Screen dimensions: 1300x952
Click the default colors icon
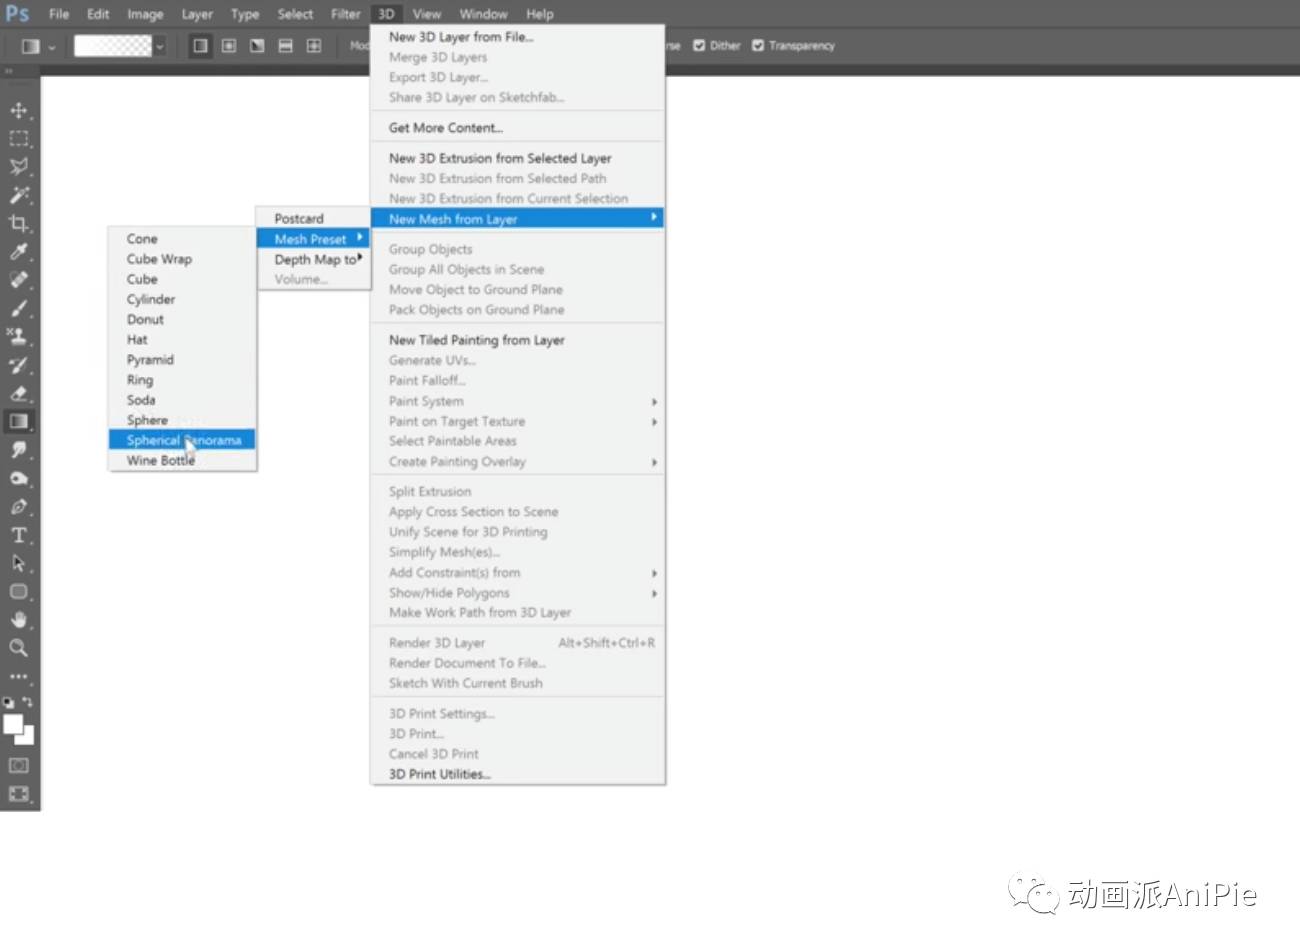9,702
